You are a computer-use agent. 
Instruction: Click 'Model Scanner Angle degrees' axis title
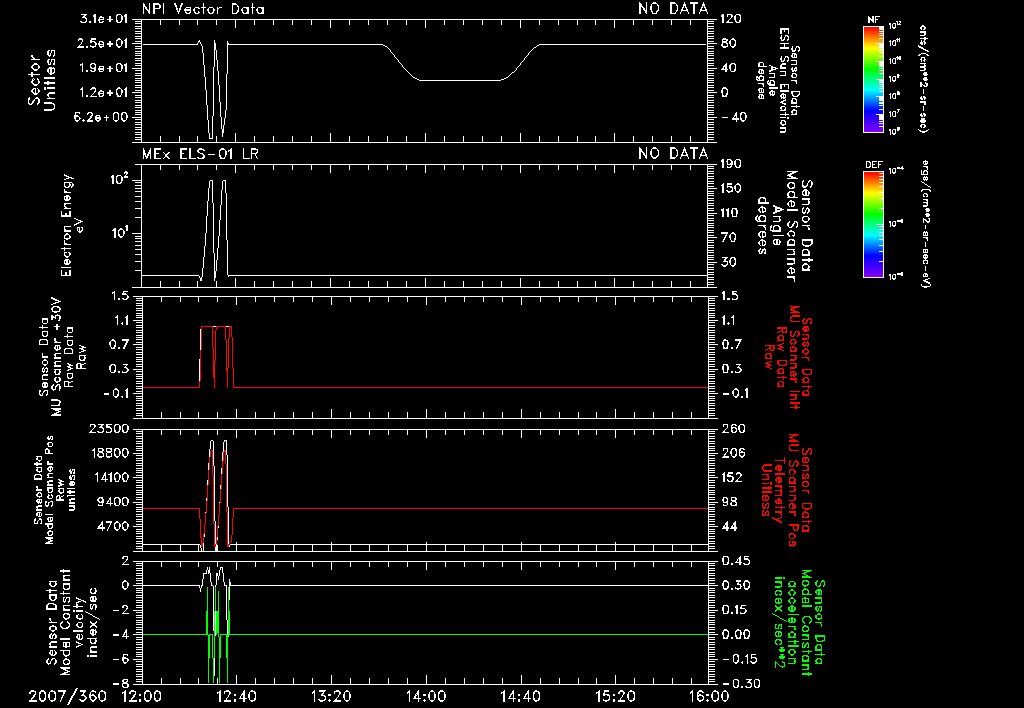(784, 226)
